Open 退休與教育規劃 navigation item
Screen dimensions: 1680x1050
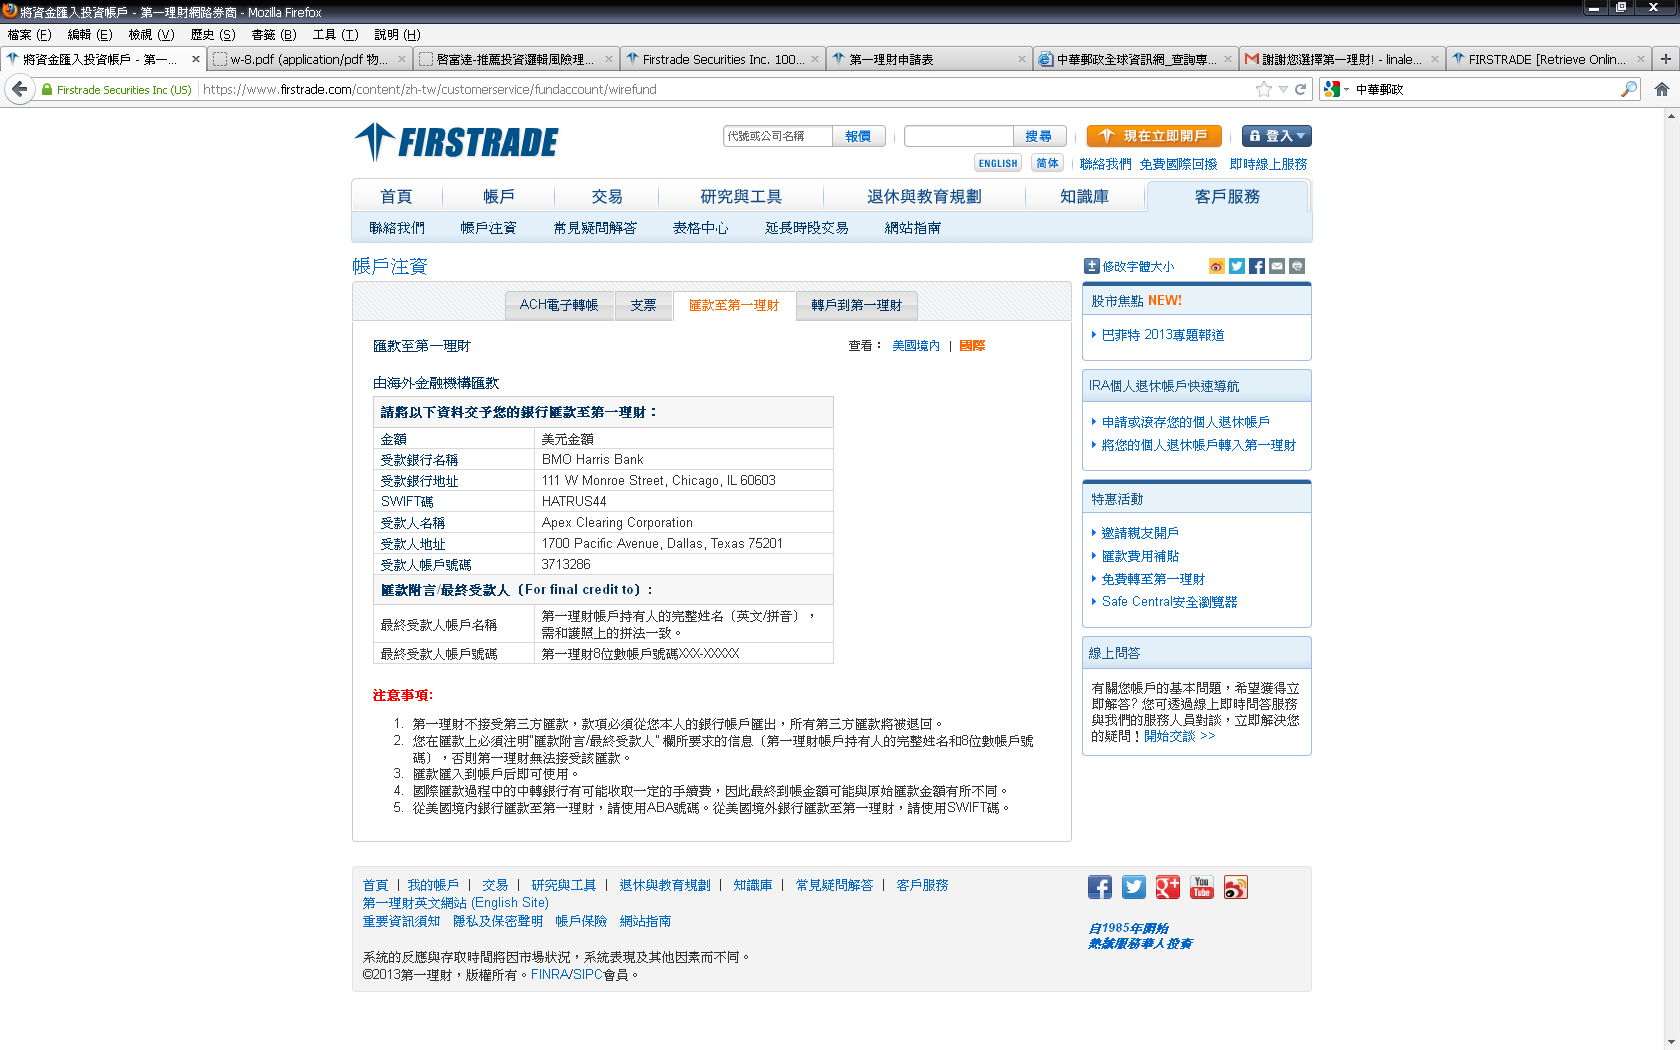coord(924,197)
